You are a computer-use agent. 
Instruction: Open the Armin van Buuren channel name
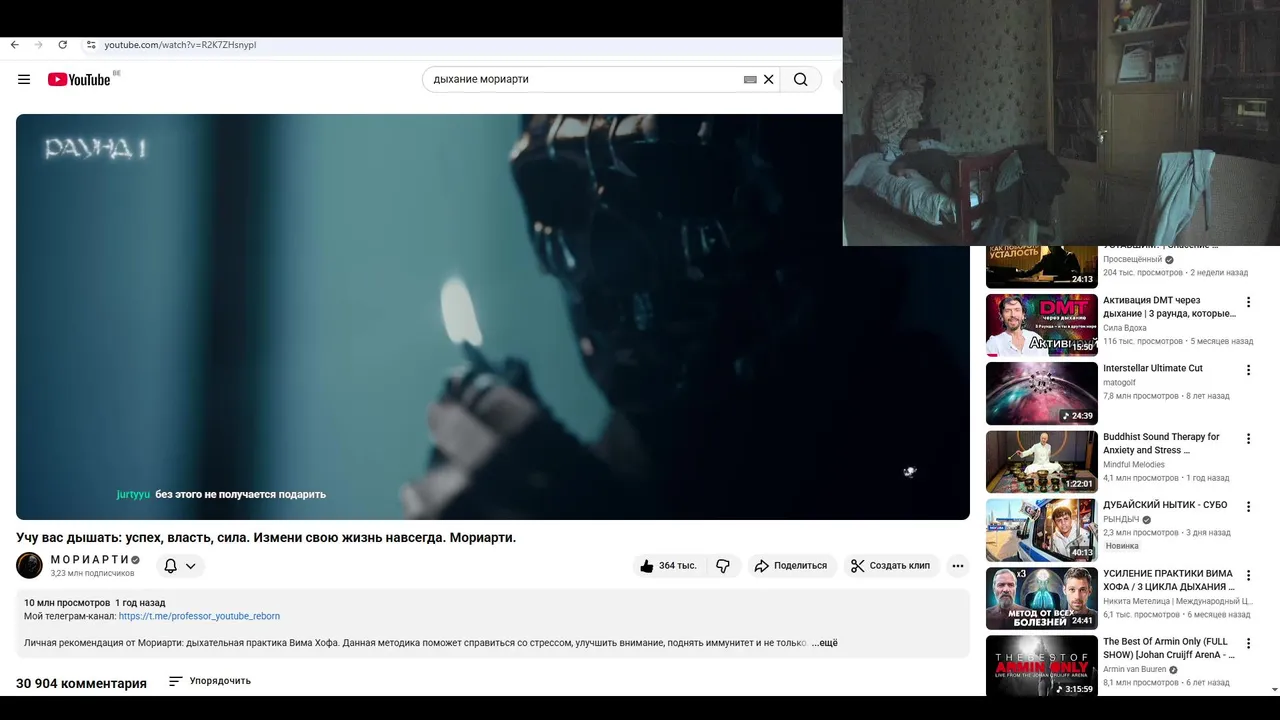pos(1134,670)
